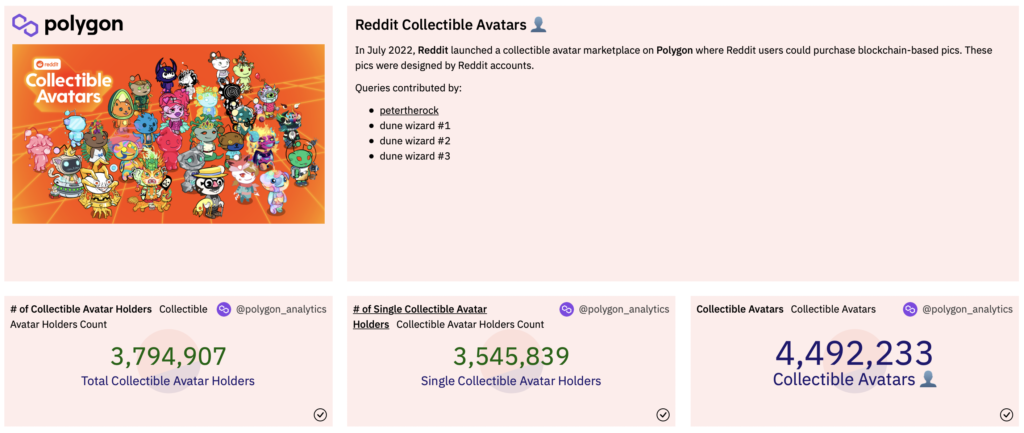1024x433 pixels.
Task: Open '# of Single Collectible Avatar Holders' title
Action: pos(420,309)
